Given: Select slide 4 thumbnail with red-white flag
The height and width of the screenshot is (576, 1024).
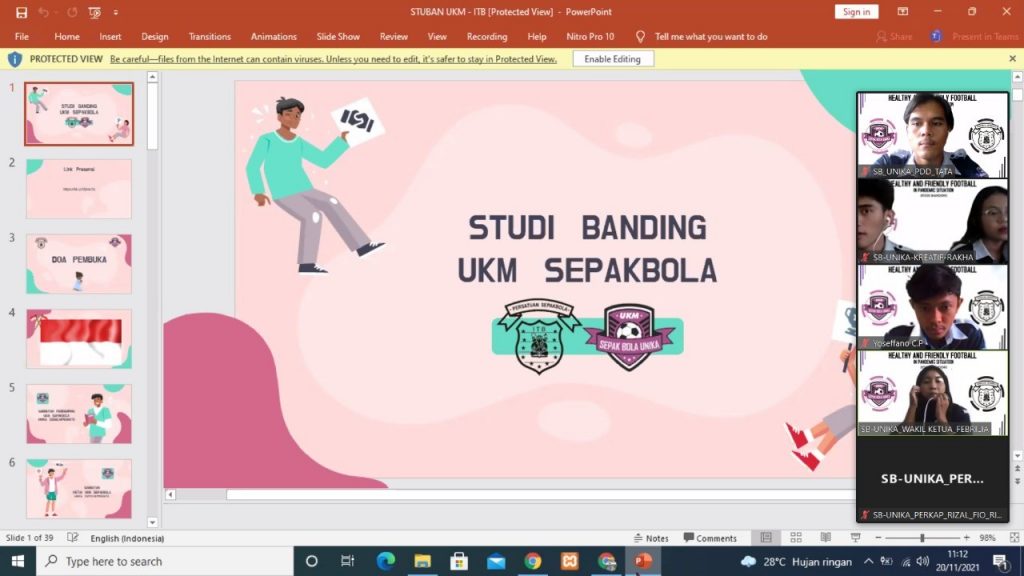Looking at the screenshot, I should 79,339.
